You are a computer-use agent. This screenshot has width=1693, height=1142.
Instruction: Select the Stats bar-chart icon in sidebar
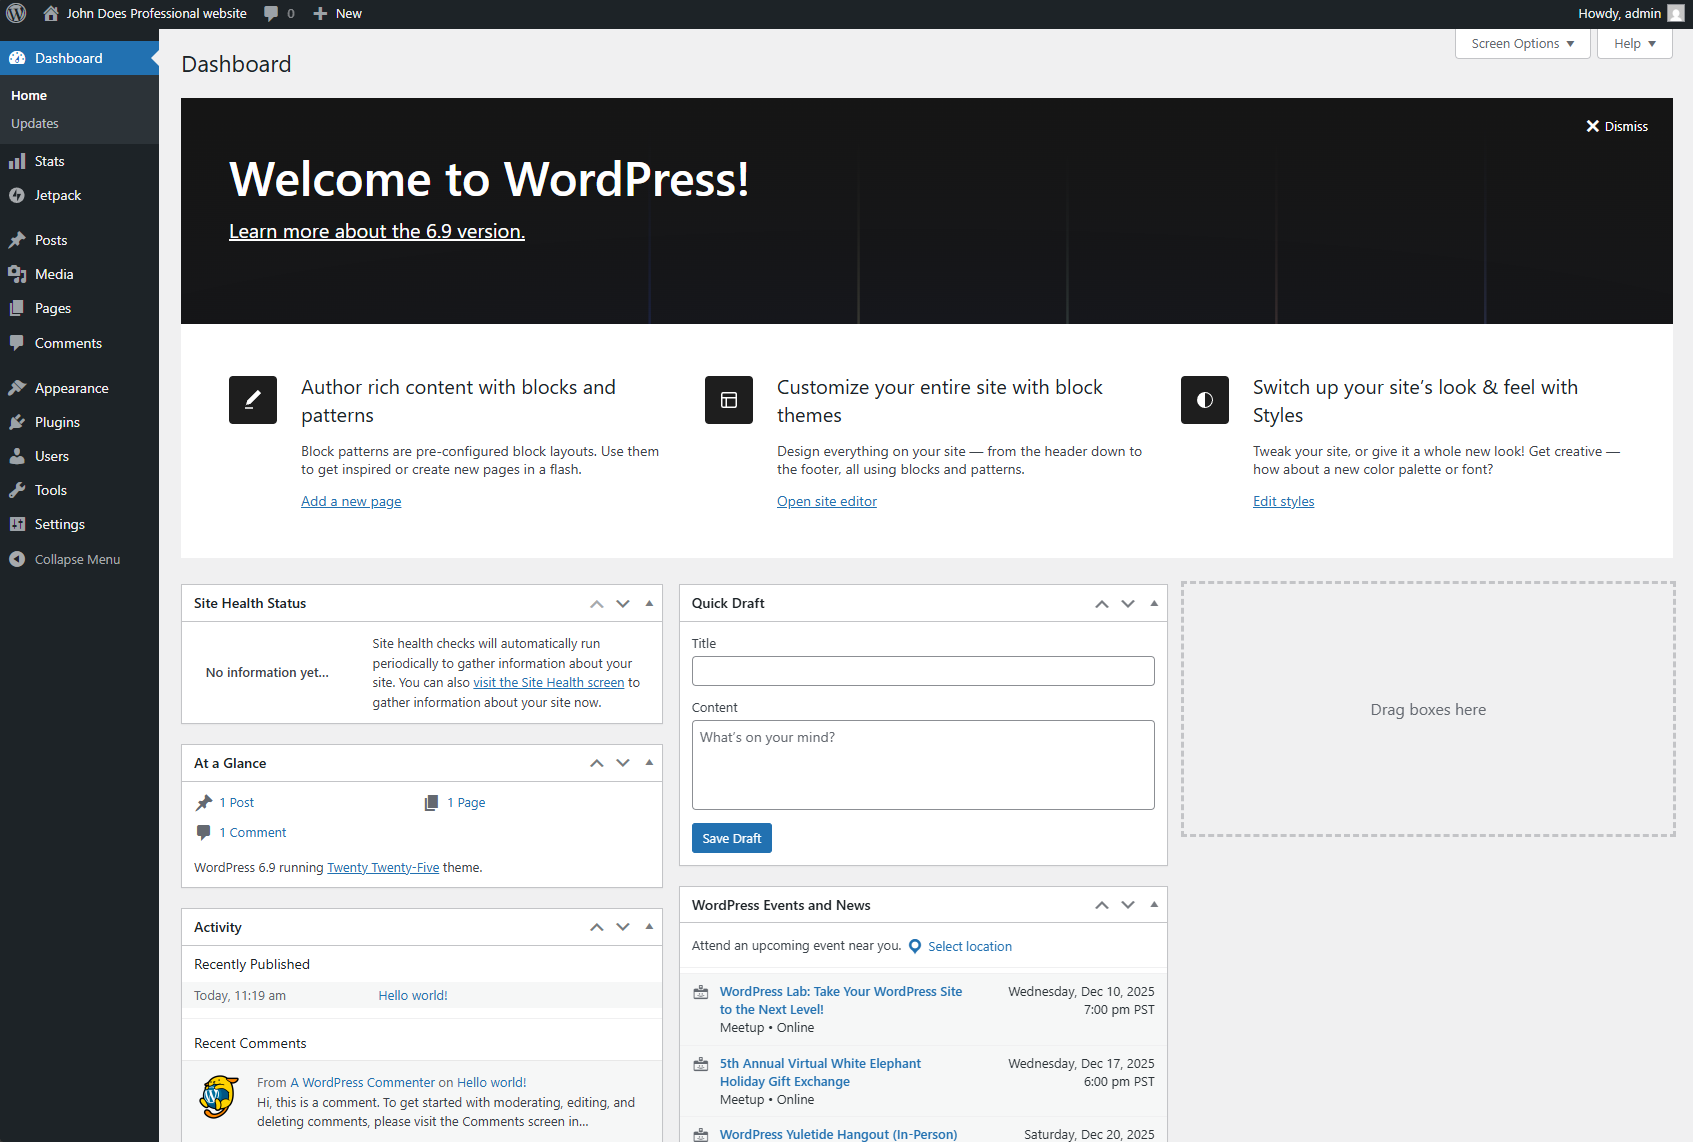[x=19, y=161]
